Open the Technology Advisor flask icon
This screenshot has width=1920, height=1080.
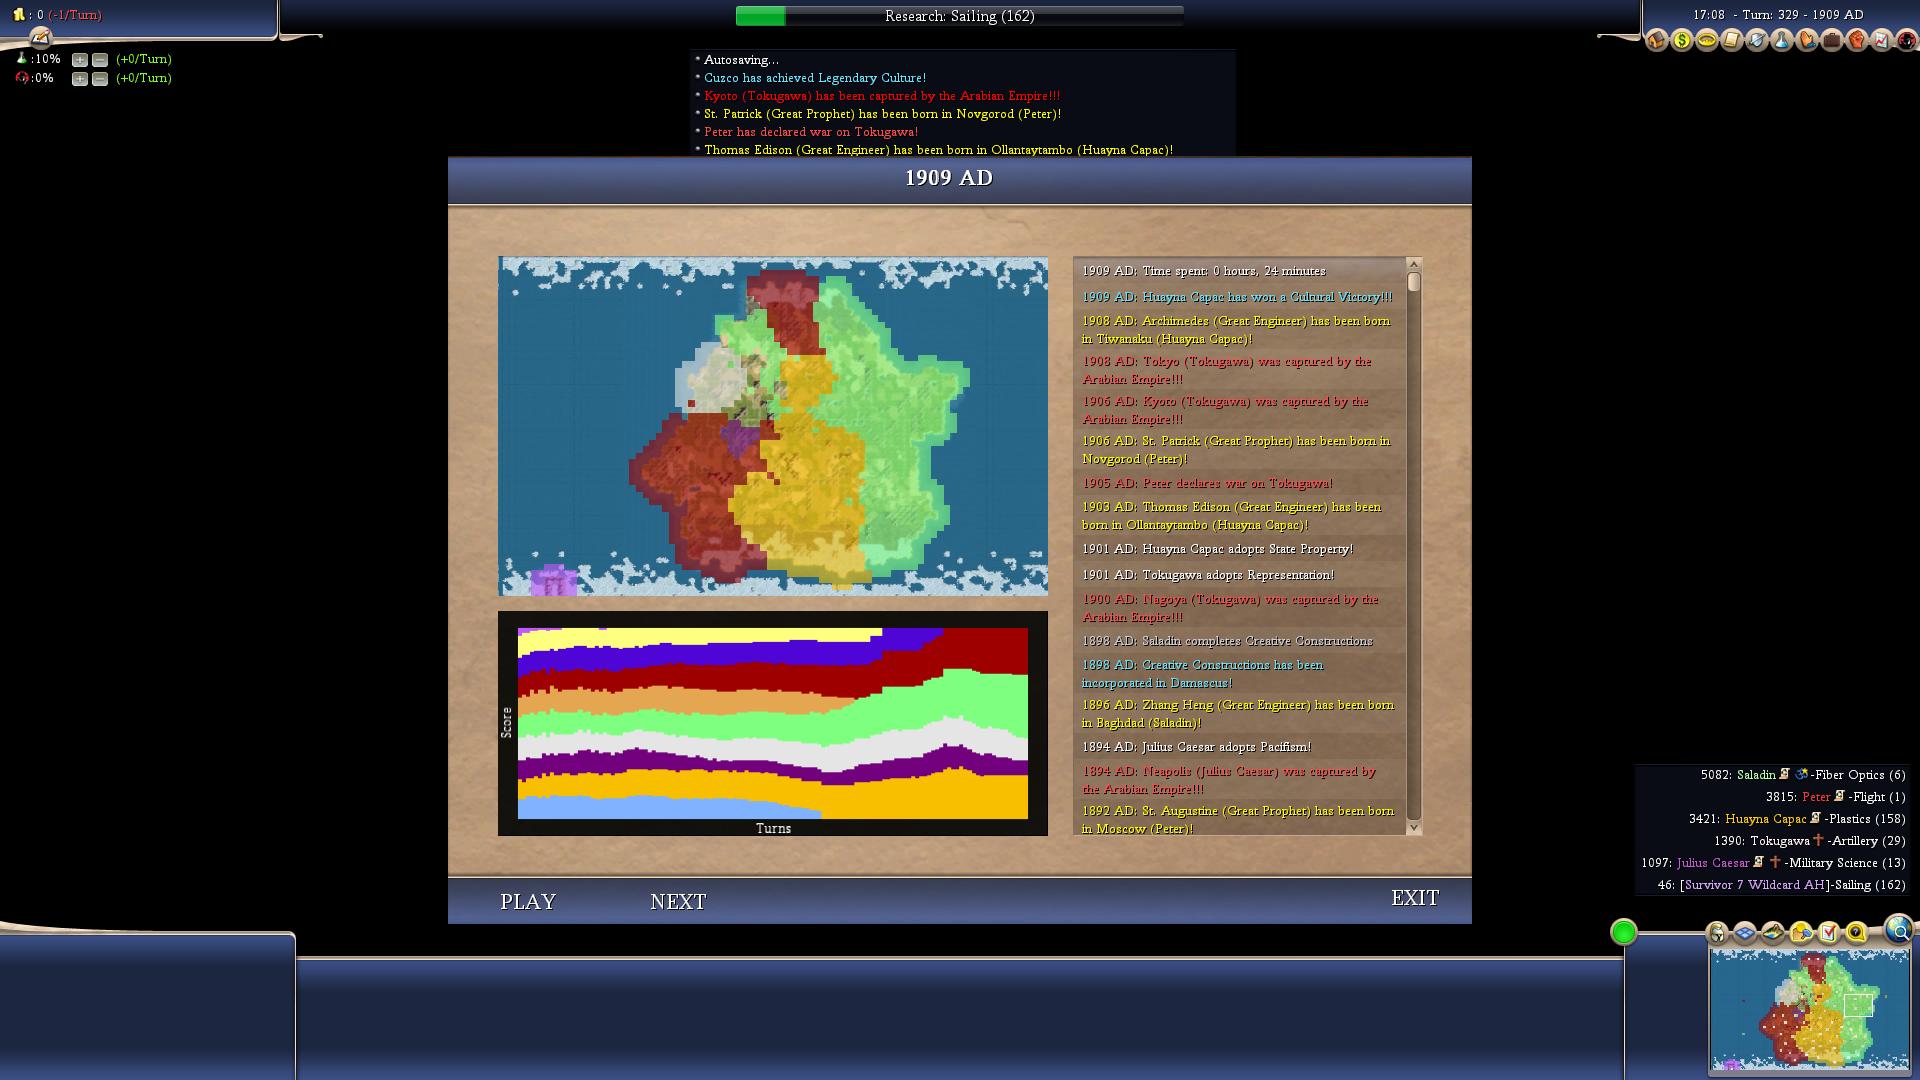click(x=1781, y=40)
